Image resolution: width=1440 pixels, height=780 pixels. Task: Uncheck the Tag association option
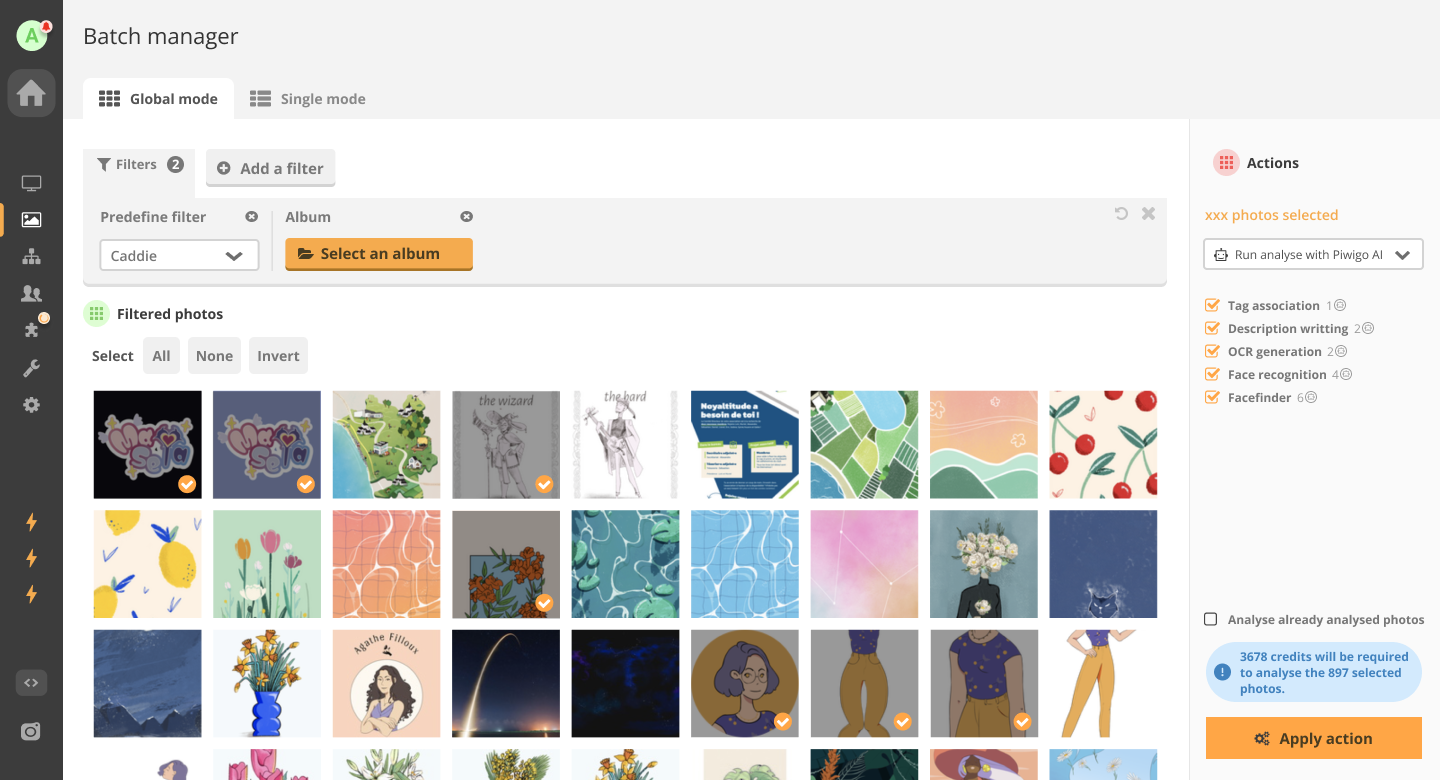point(1212,305)
